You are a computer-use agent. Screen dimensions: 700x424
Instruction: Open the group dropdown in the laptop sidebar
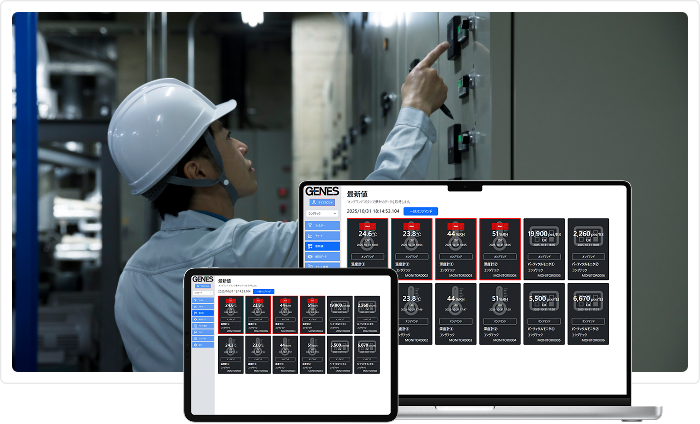pos(321,213)
